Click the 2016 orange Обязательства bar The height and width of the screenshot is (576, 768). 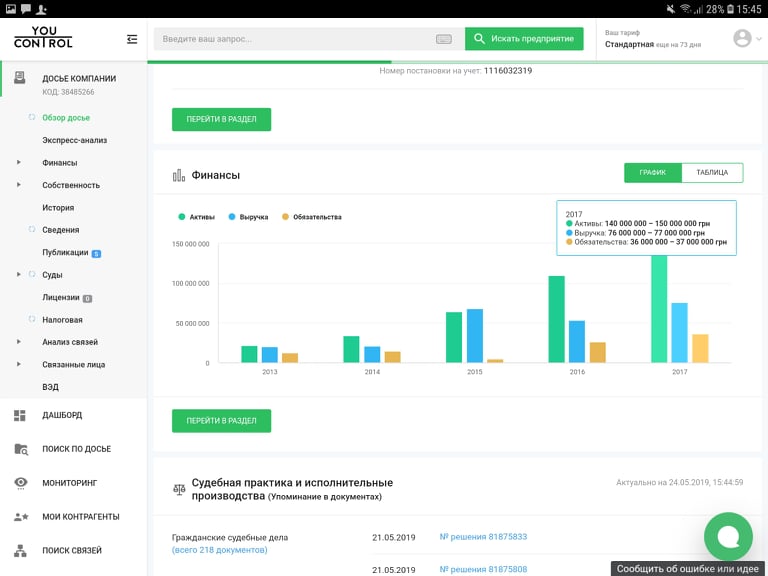598,352
